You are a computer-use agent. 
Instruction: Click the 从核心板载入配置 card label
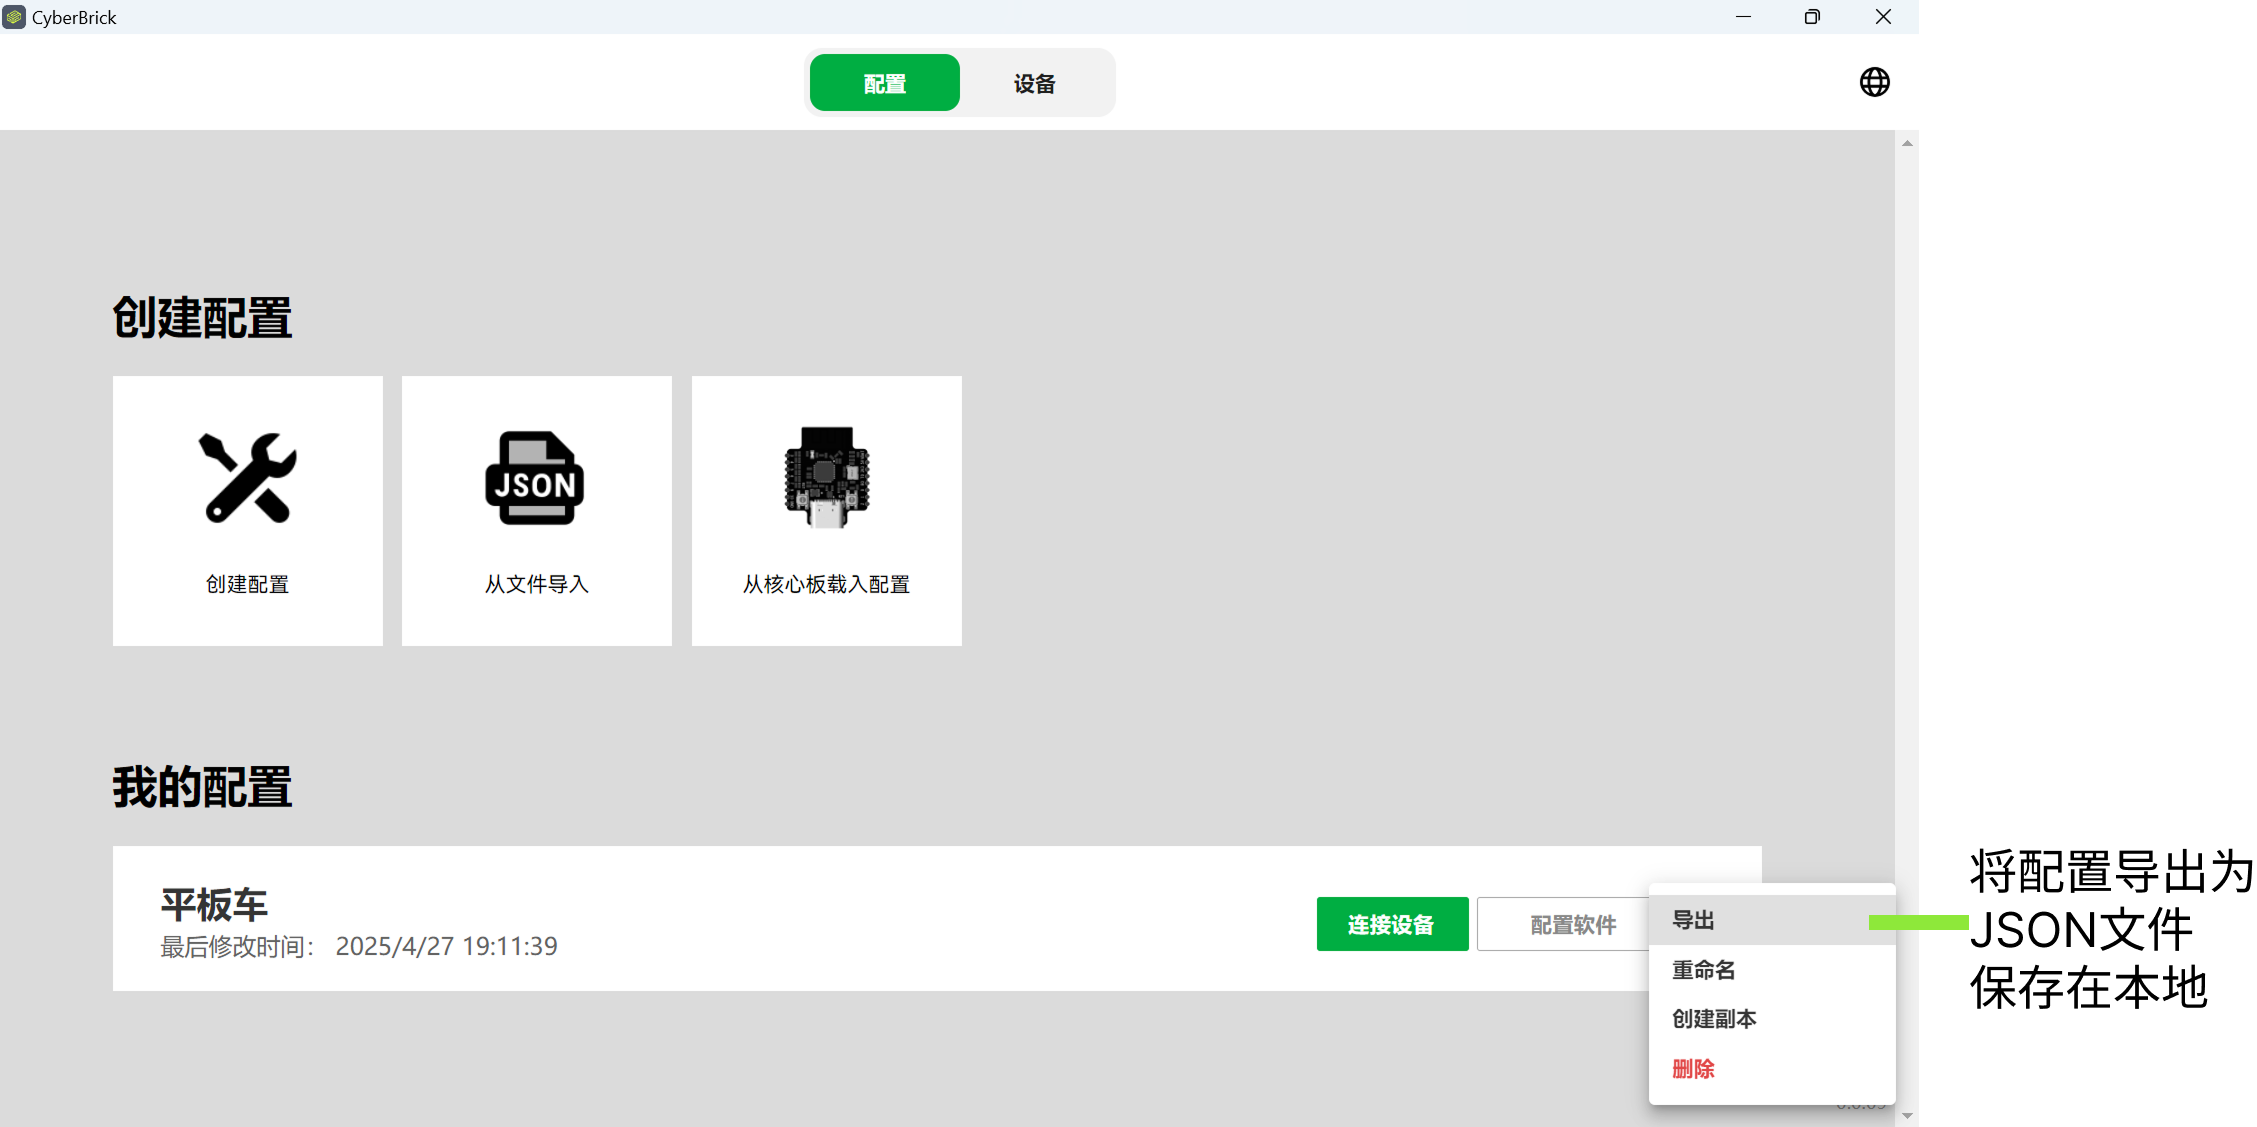click(826, 584)
